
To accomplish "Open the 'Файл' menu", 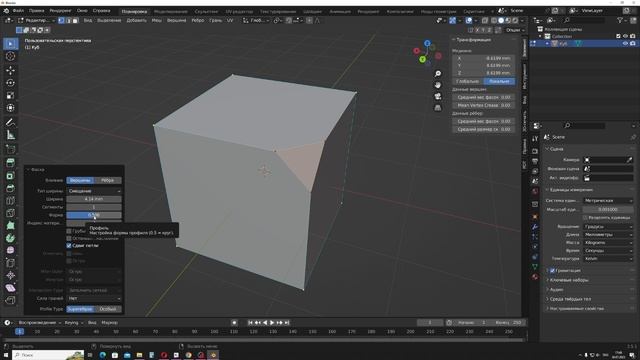I will tap(18, 11).
